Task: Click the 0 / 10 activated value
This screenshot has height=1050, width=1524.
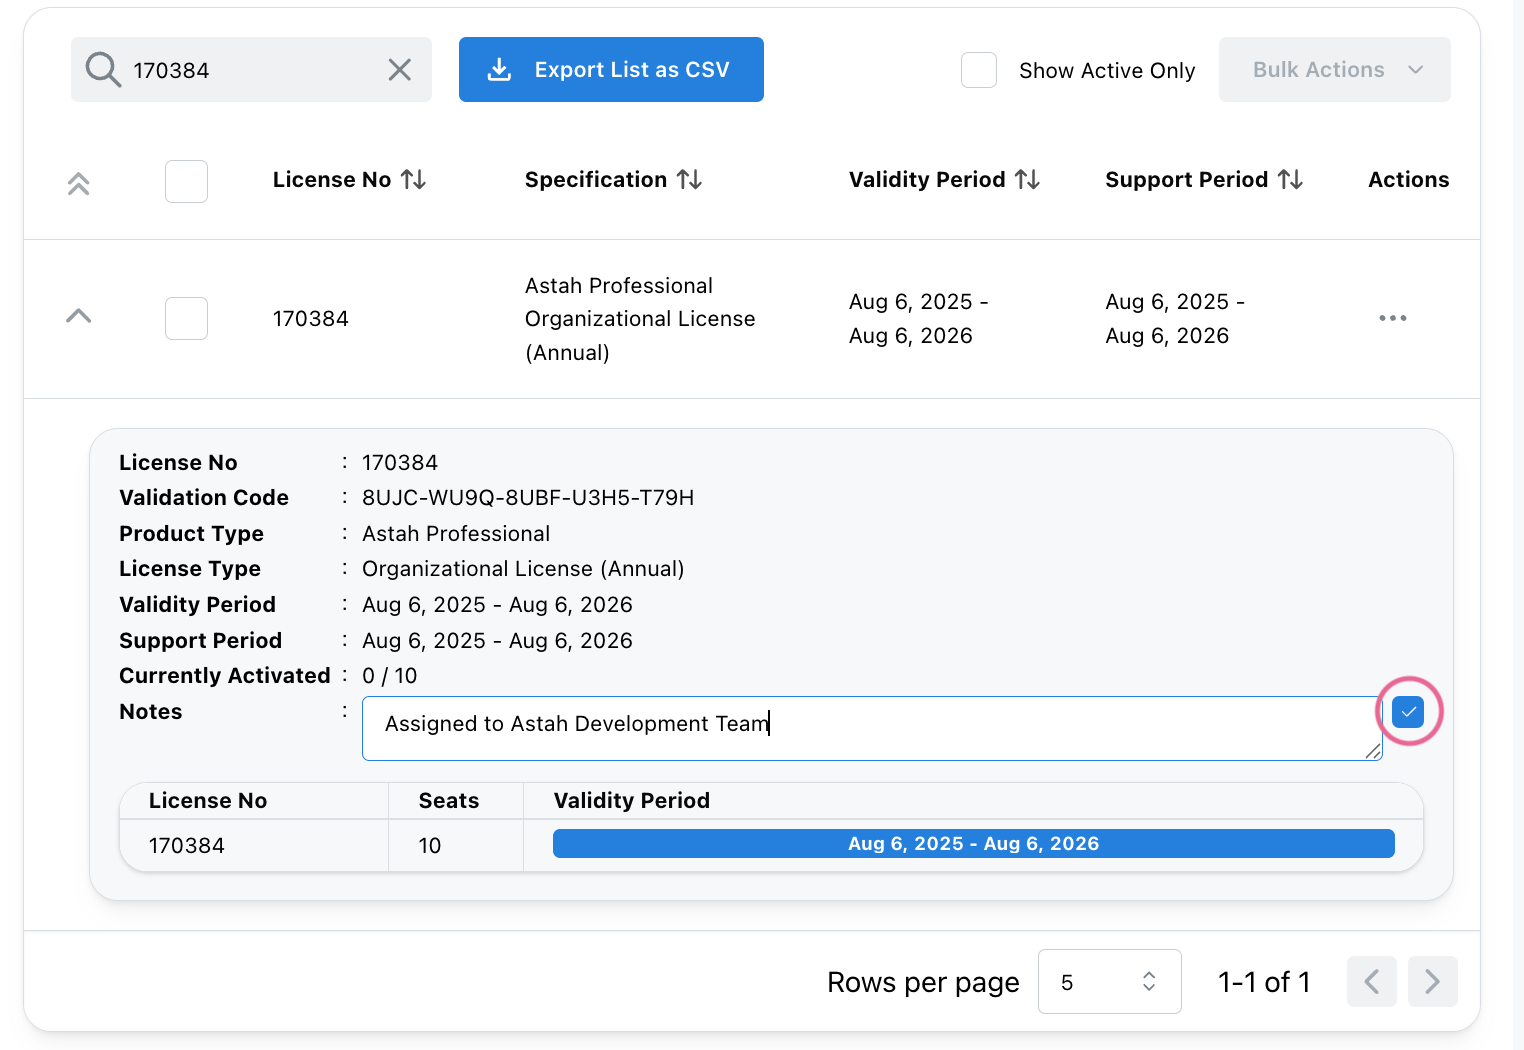Action: (x=390, y=676)
